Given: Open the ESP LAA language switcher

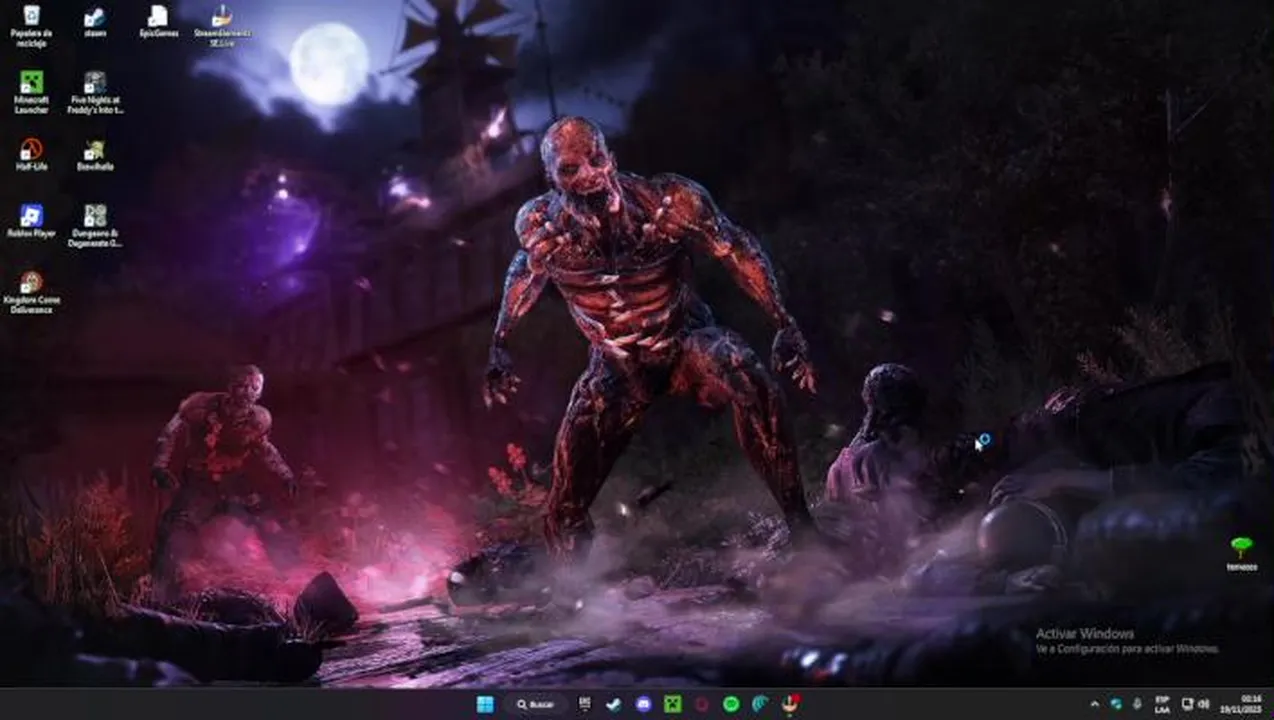Looking at the screenshot, I should tap(1162, 704).
